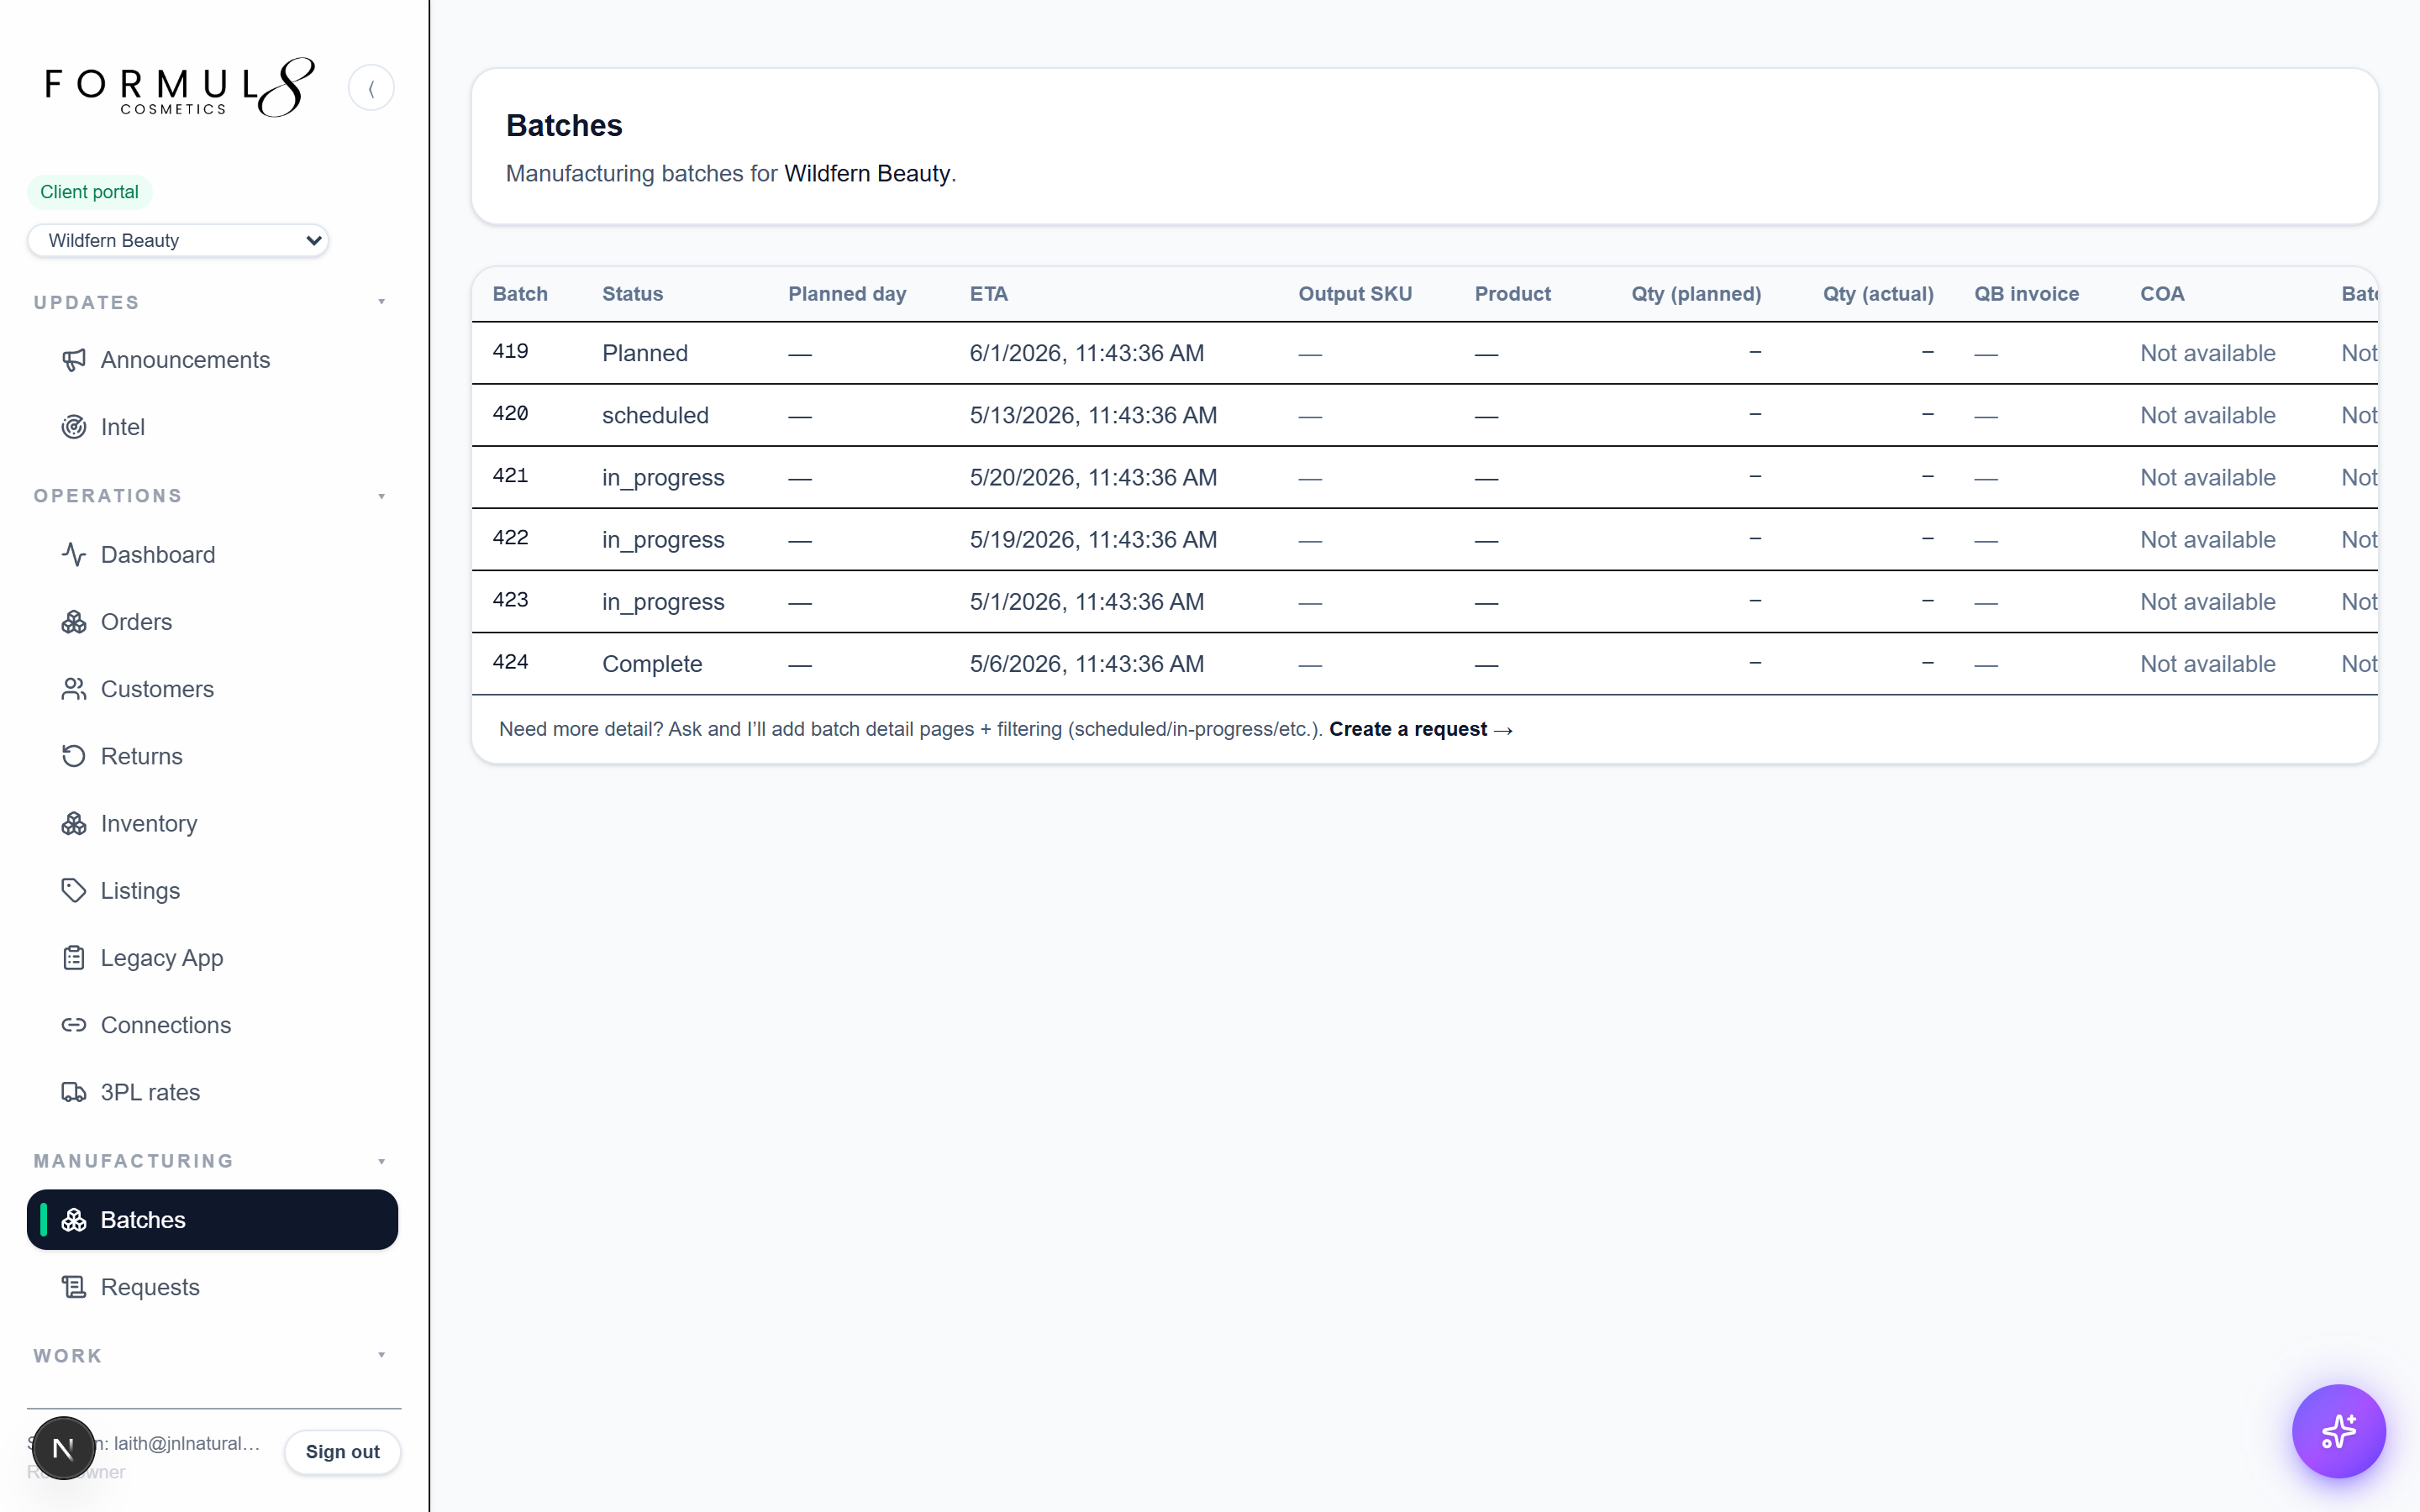Click the 3PL rates truck icon
The height and width of the screenshot is (1512, 2420).
coord(74,1092)
